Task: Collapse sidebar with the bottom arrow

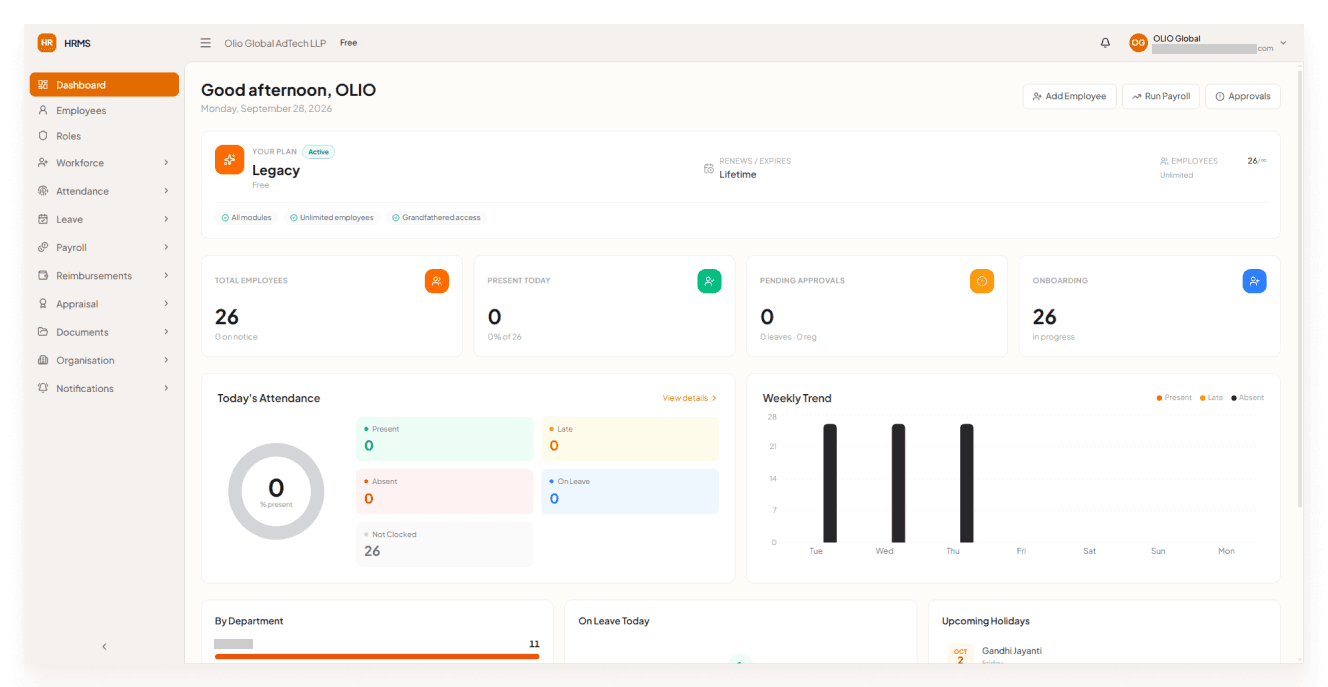Action: point(104,647)
